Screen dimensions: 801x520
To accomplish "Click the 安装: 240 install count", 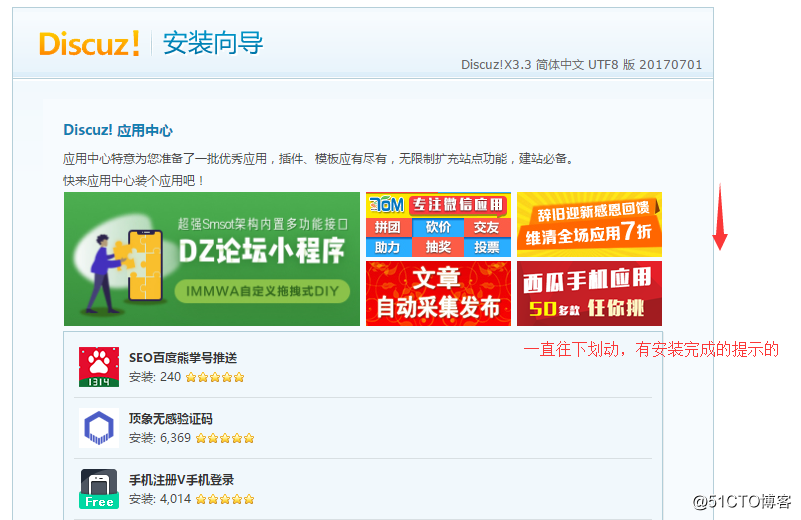I will point(155,377).
